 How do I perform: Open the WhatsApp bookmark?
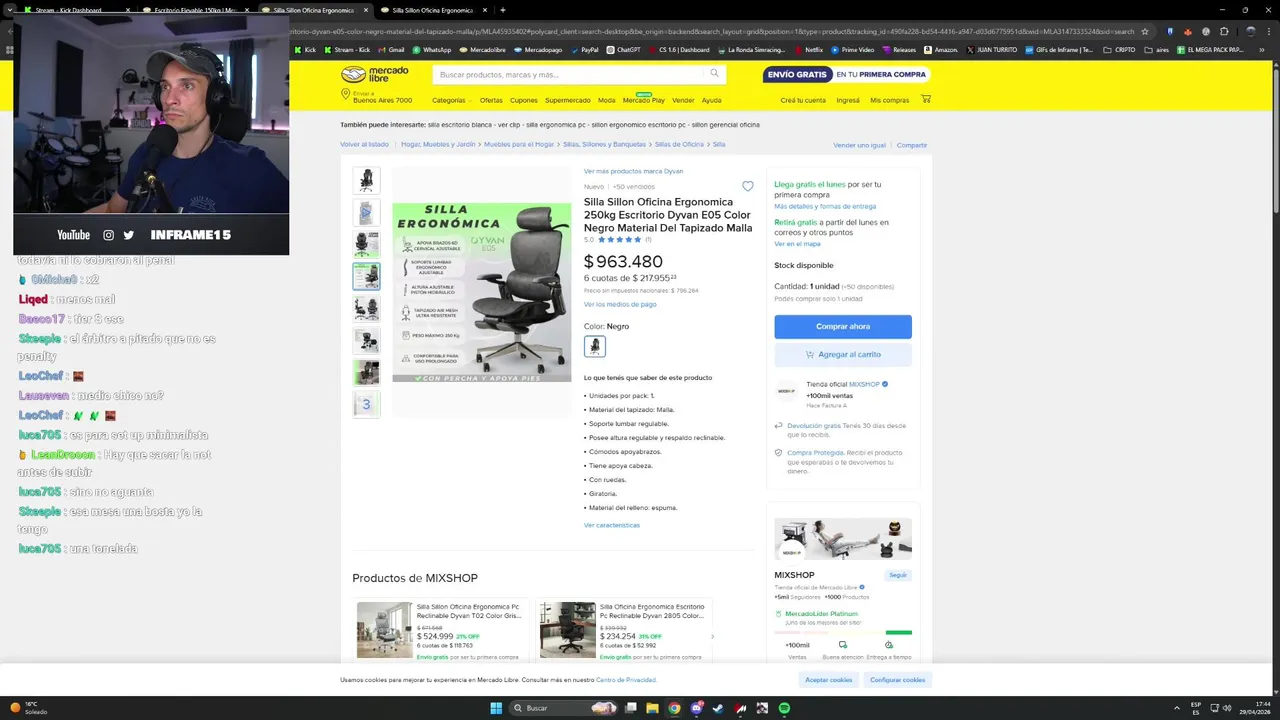pyautogui.click(x=432, y=49)
